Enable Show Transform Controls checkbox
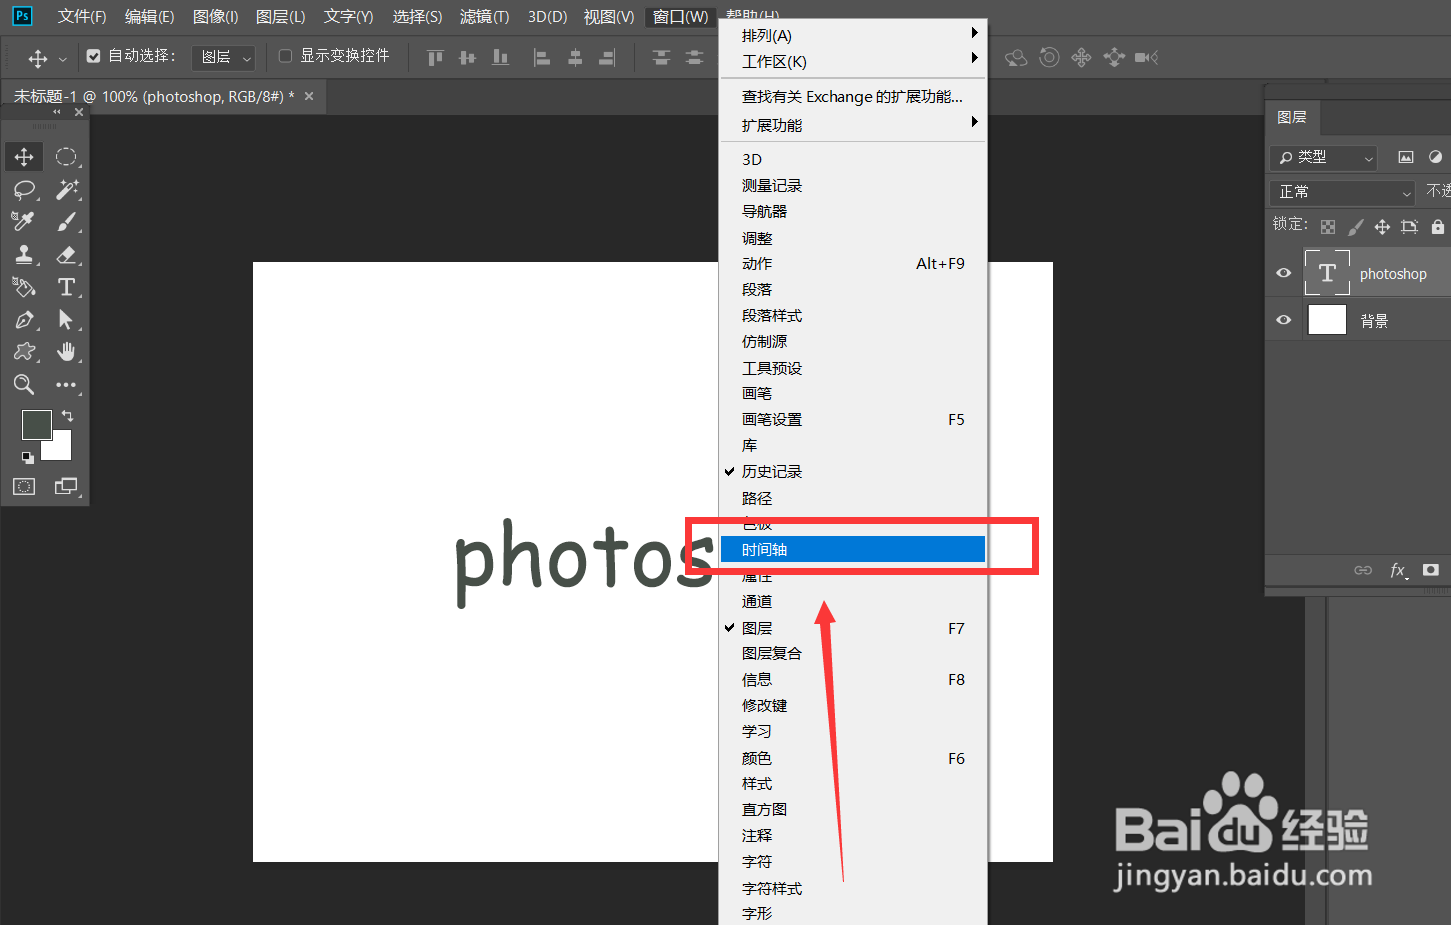The width and height of the screenshot is (1451, 925). [285, 56]
